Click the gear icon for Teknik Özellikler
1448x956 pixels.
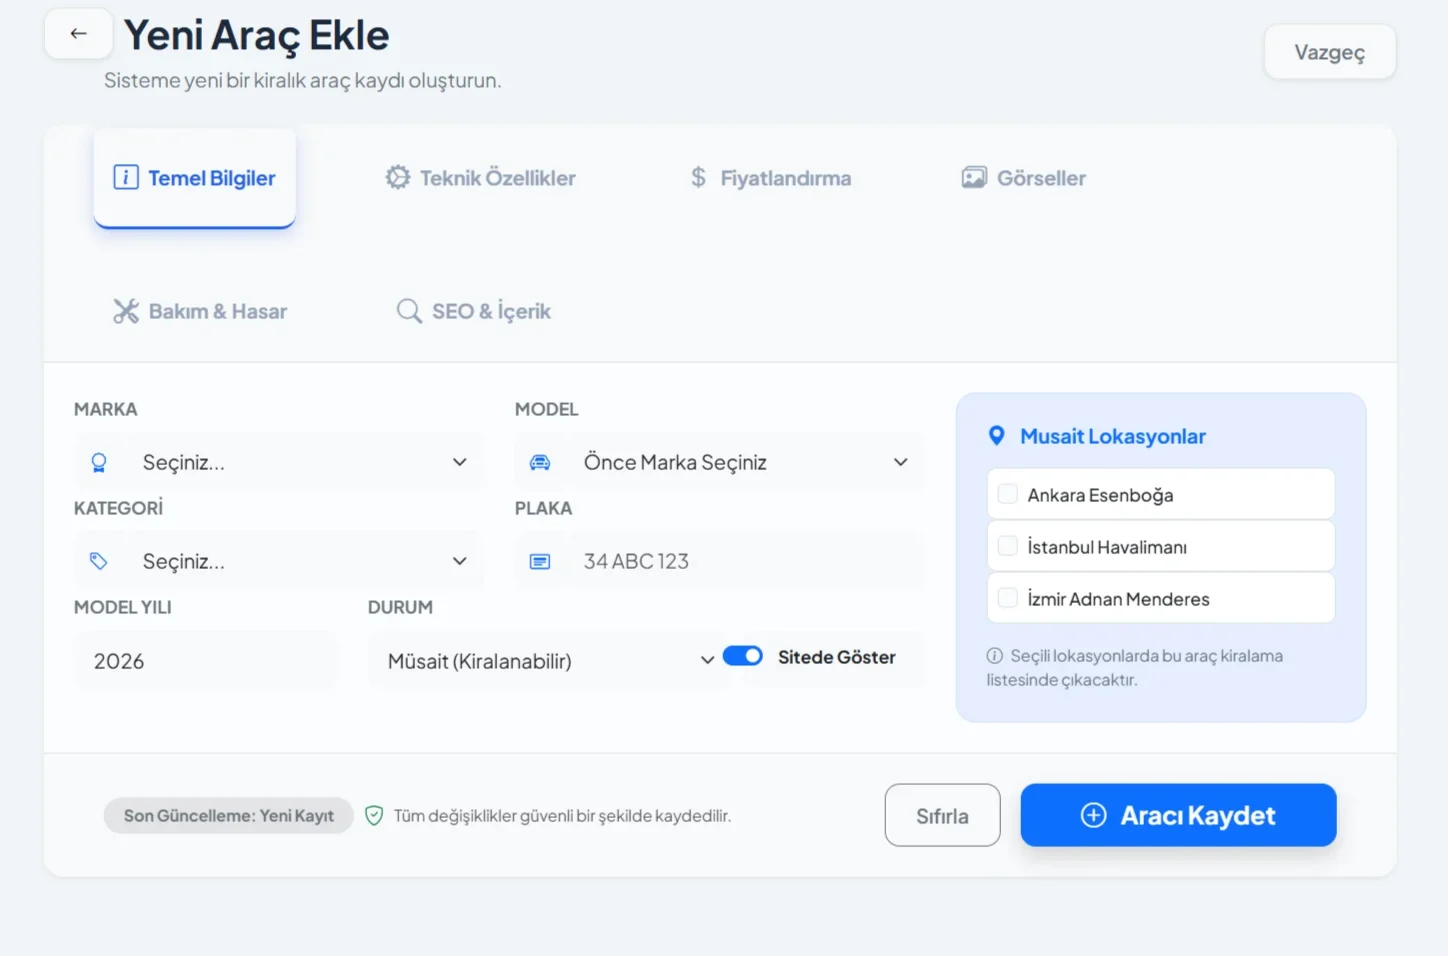398,178
